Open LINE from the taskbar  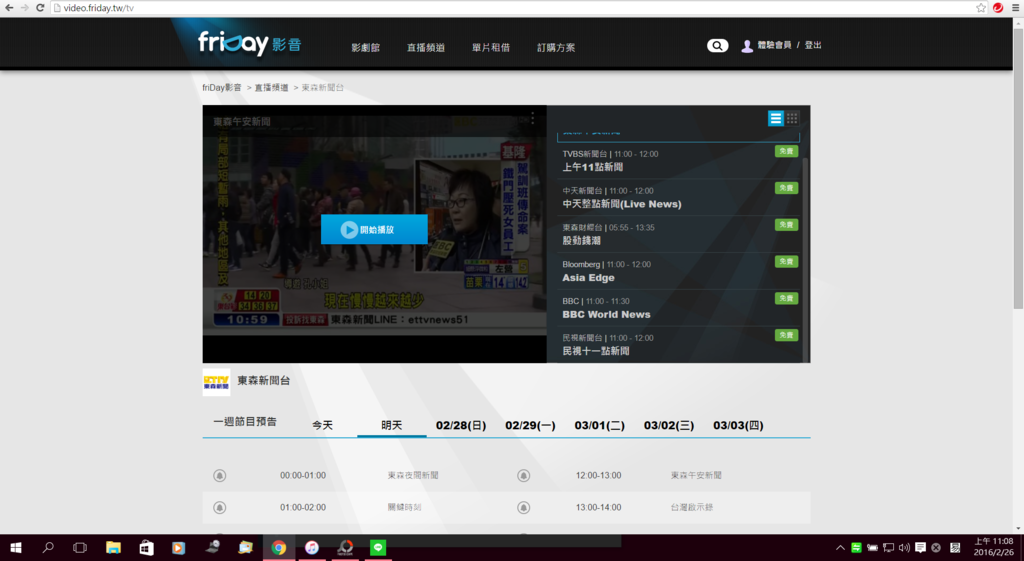coord(378,547)
